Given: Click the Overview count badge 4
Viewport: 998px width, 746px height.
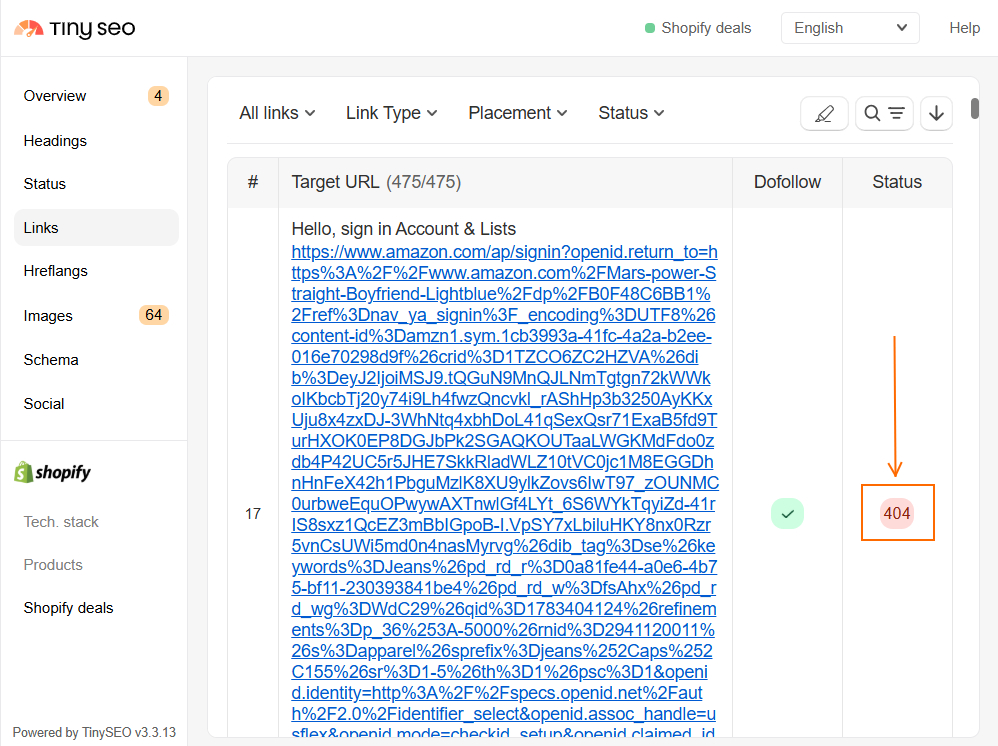Looking at the screenshot, I should point(158,96).
